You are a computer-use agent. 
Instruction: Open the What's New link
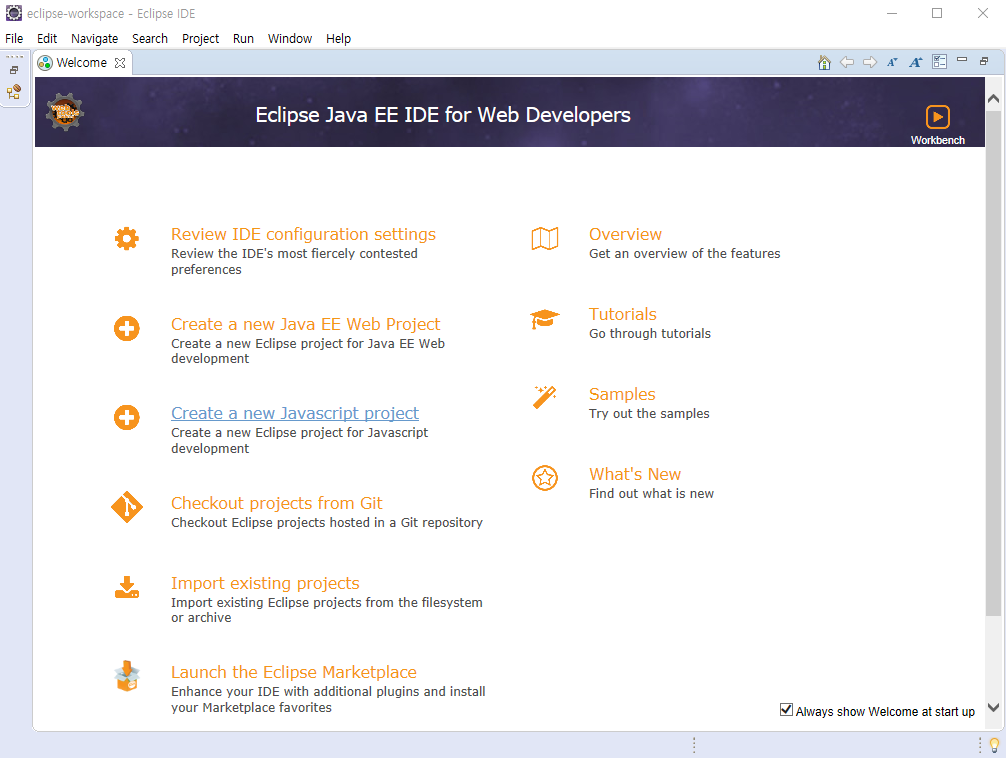pos(635,474)
